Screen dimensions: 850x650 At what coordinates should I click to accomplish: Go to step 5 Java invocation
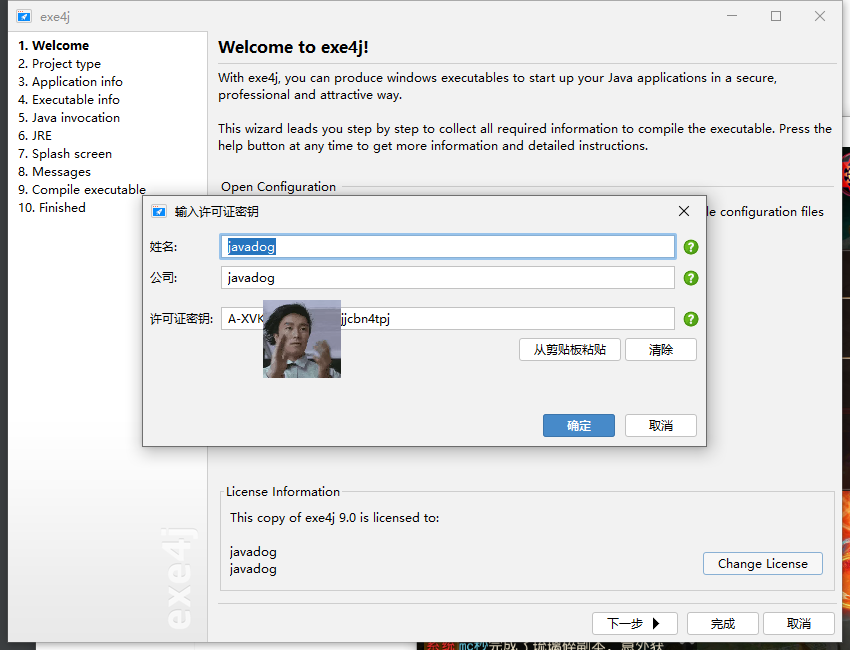click(69, 118)
